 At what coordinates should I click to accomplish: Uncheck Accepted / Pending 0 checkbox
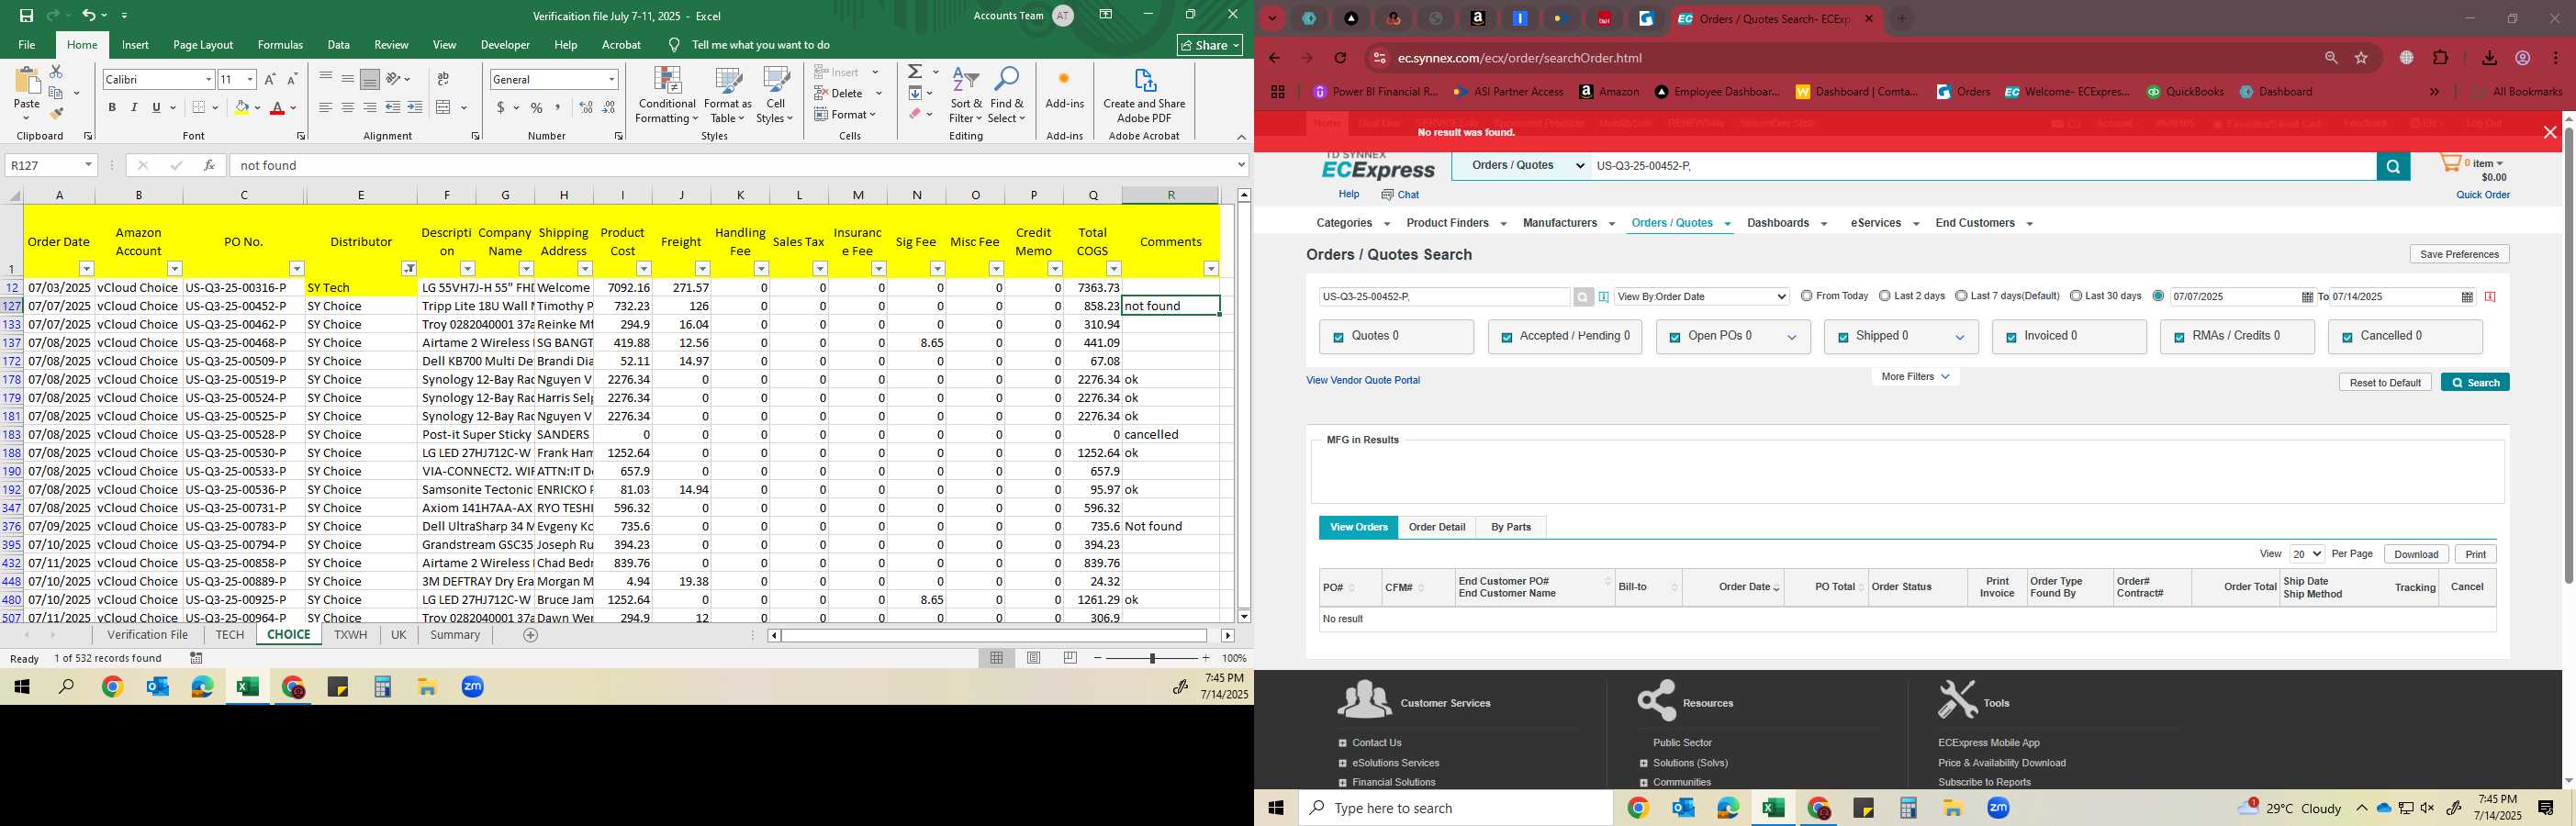tap(1506, 338)
